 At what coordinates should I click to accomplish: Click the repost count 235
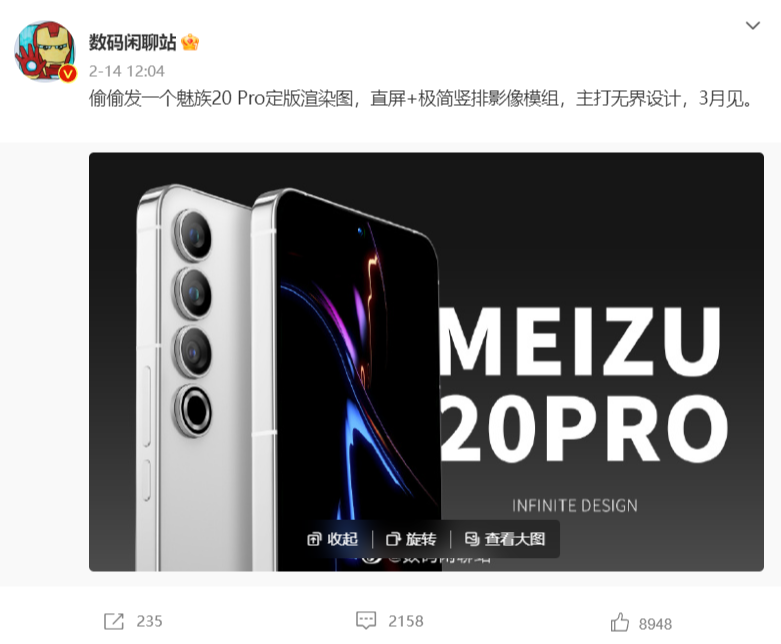click(x=149, y=621)
